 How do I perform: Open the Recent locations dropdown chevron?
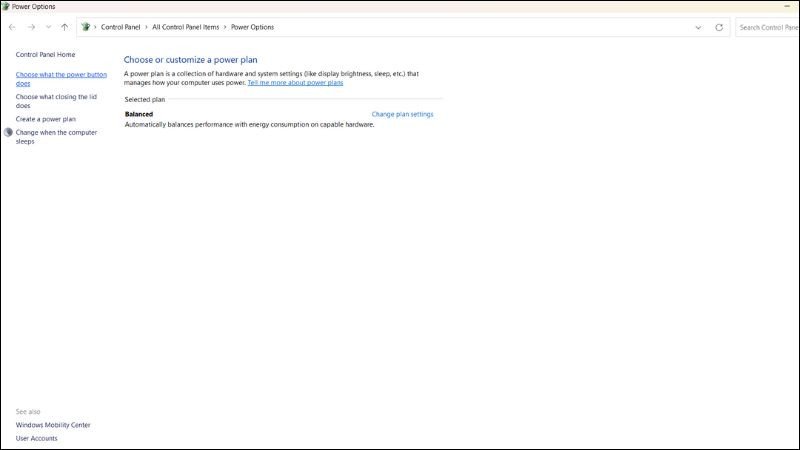click(x=48, y=27)
